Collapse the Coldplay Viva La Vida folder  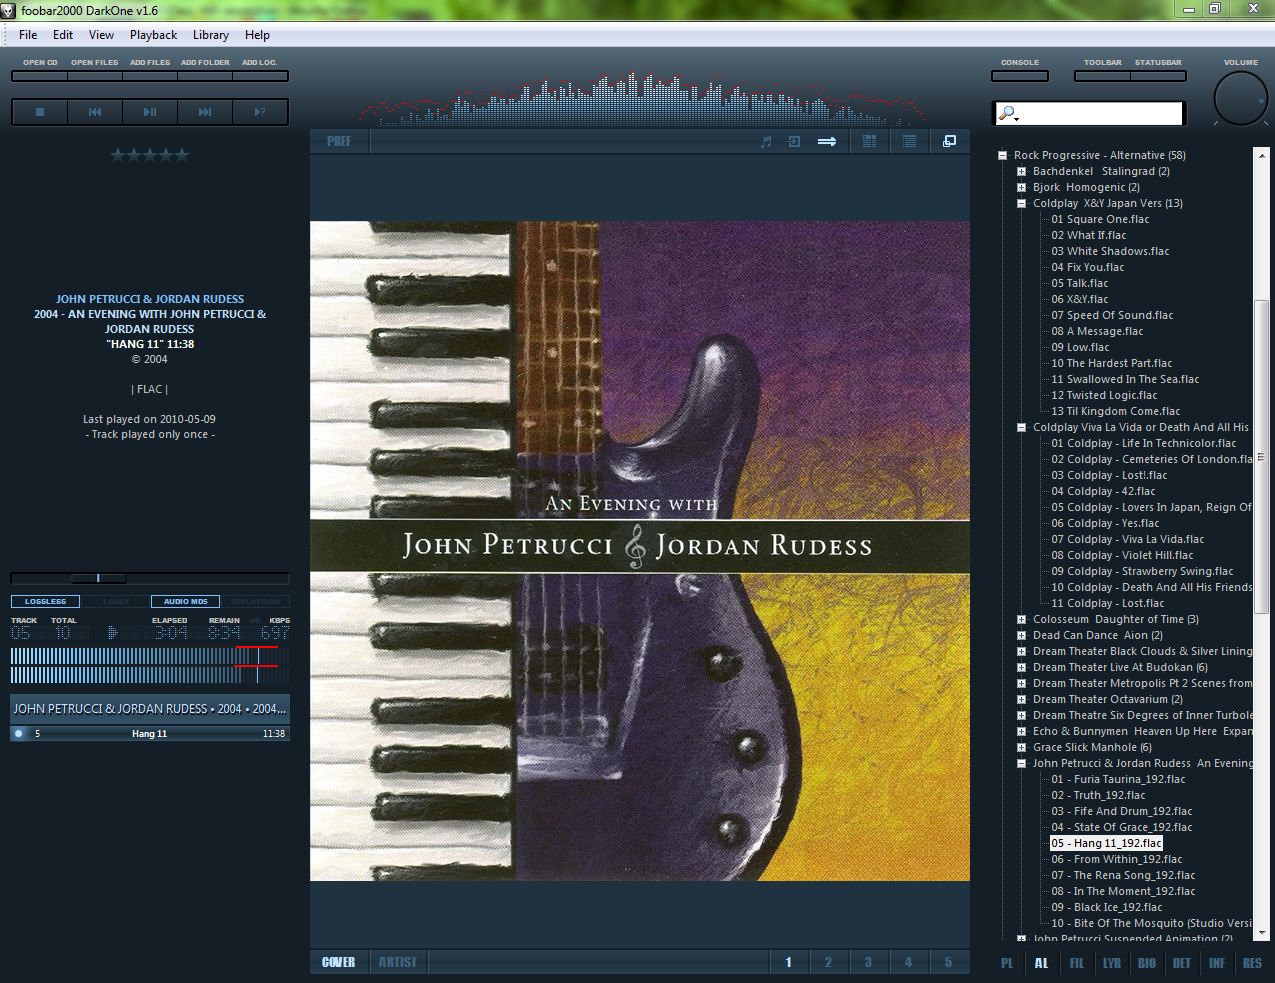pyautogui.click(x=1021, y=427)
